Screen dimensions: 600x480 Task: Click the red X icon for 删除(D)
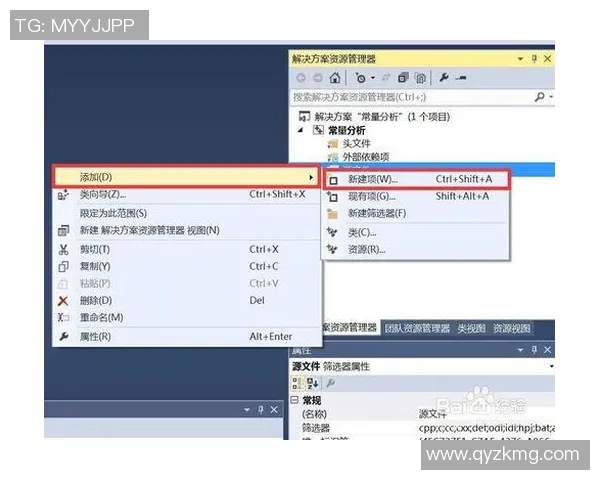point(63,301)
